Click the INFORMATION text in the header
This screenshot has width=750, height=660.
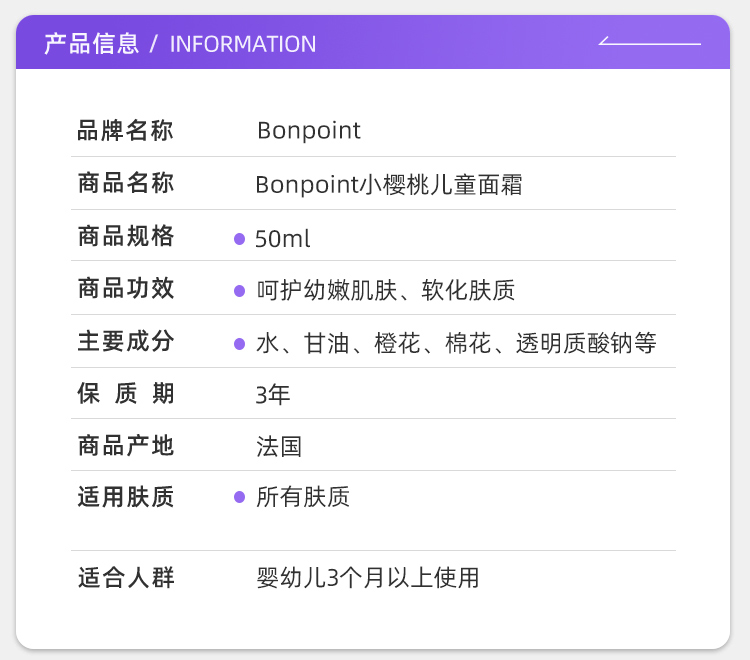[x=243, y=44]
